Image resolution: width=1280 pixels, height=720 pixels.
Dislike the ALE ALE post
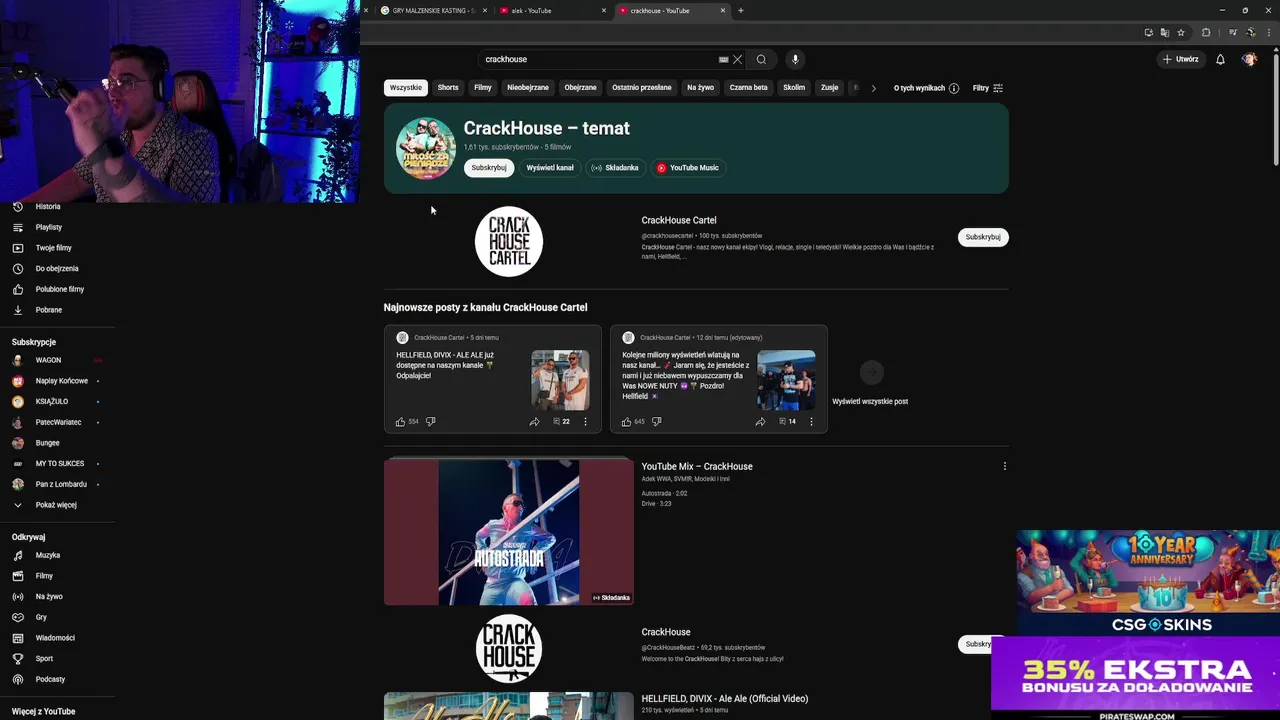(x=431, y=422)
